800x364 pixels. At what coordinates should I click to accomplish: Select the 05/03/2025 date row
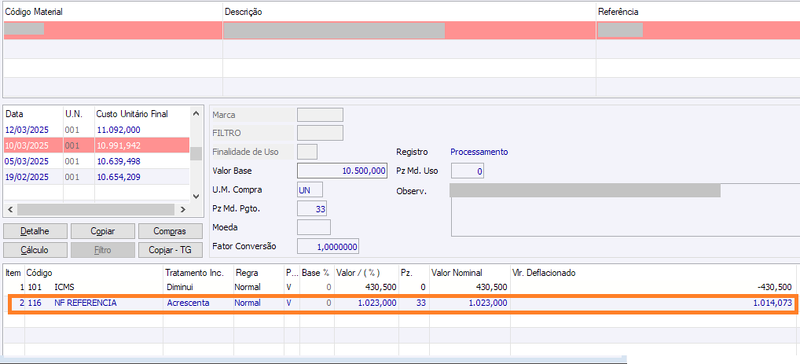point(96,161)
